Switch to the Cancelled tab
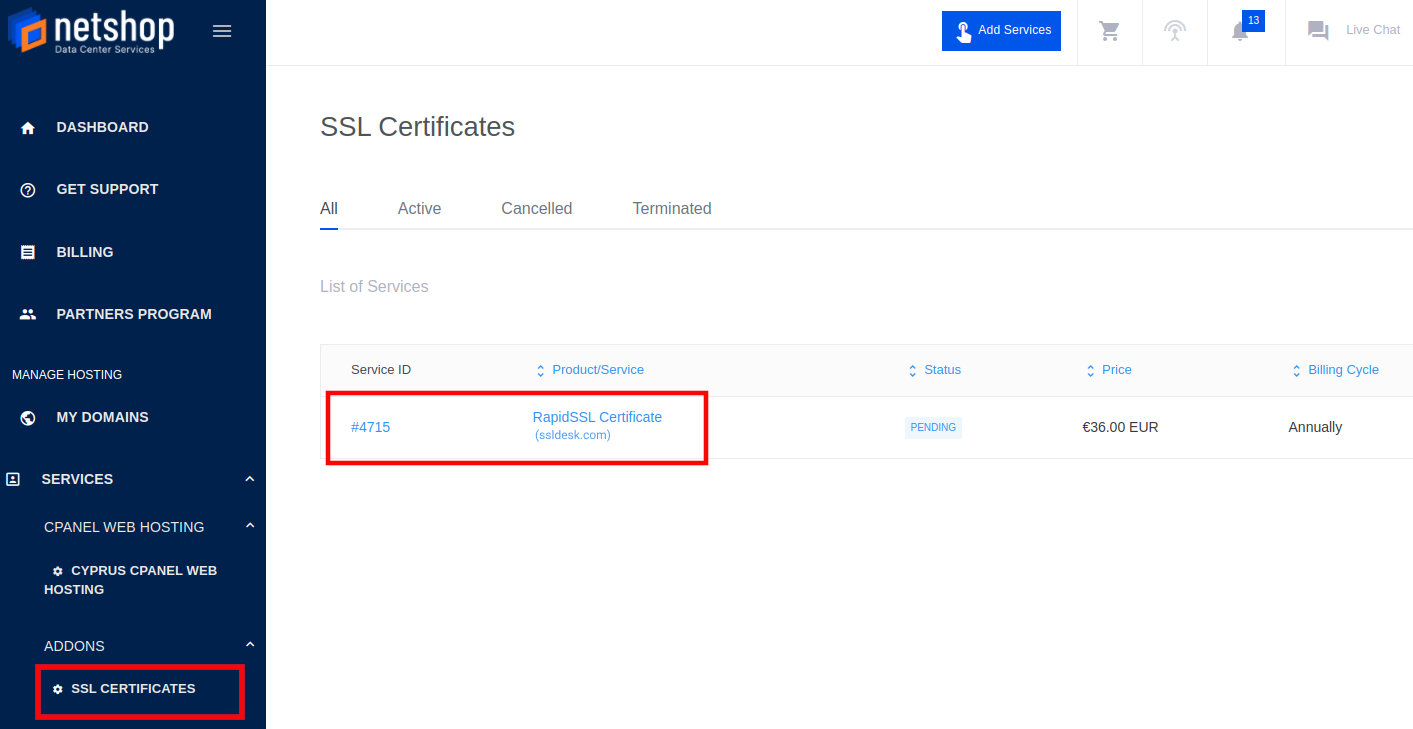Viewport: 1413px width, 729px height. [537, 209]
